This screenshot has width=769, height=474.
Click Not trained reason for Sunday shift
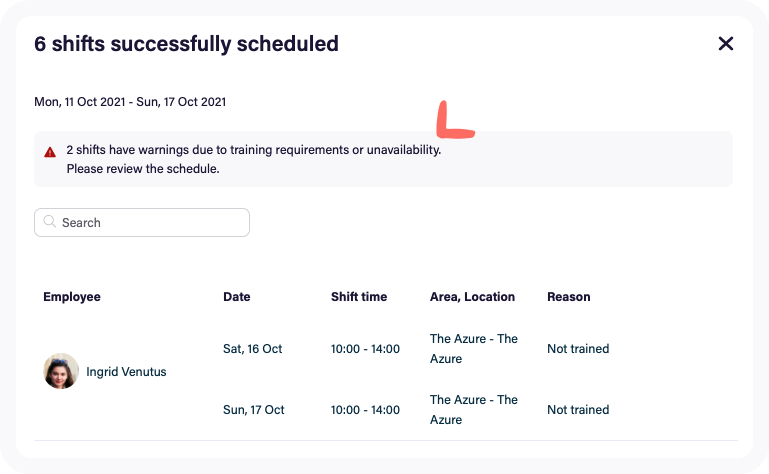[x=578, y=410]
